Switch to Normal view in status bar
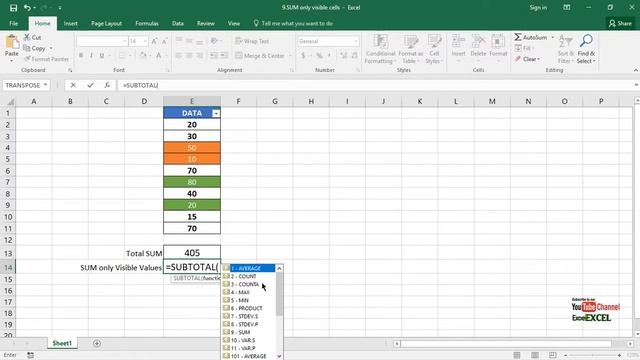This screenshot has width=640, height=360. (517, 355)
